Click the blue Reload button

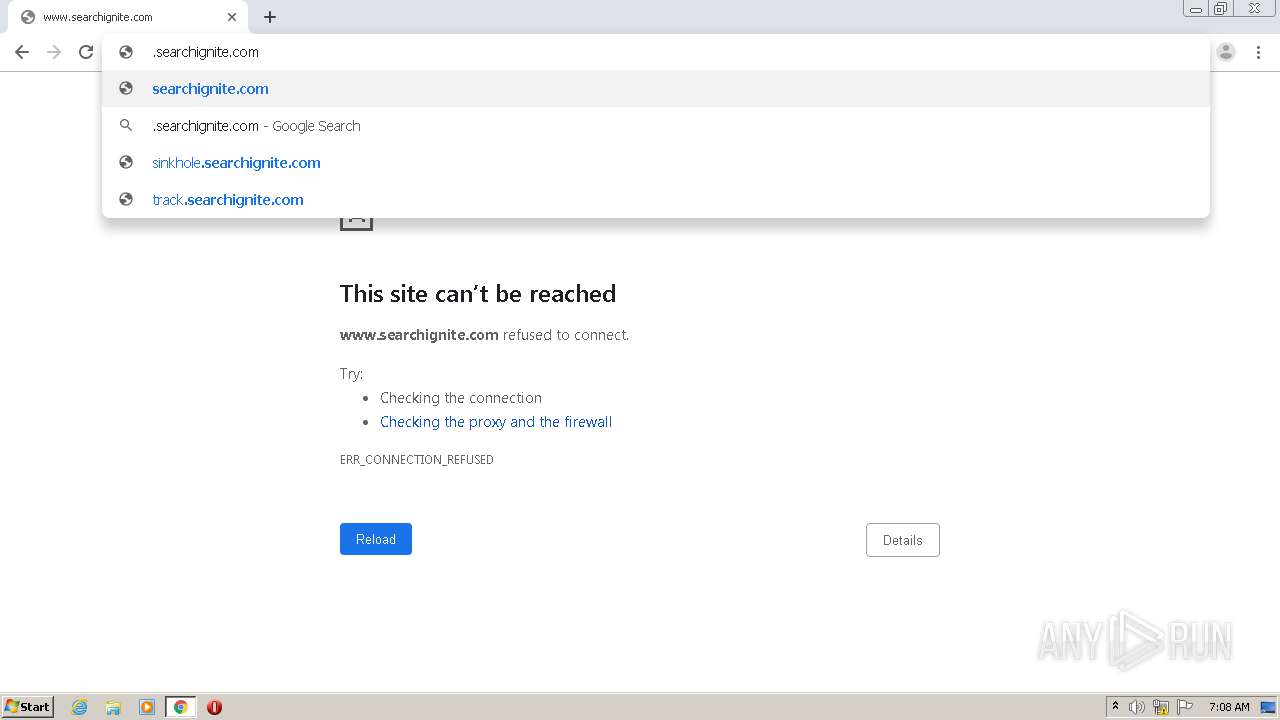(x=376, y=539)
